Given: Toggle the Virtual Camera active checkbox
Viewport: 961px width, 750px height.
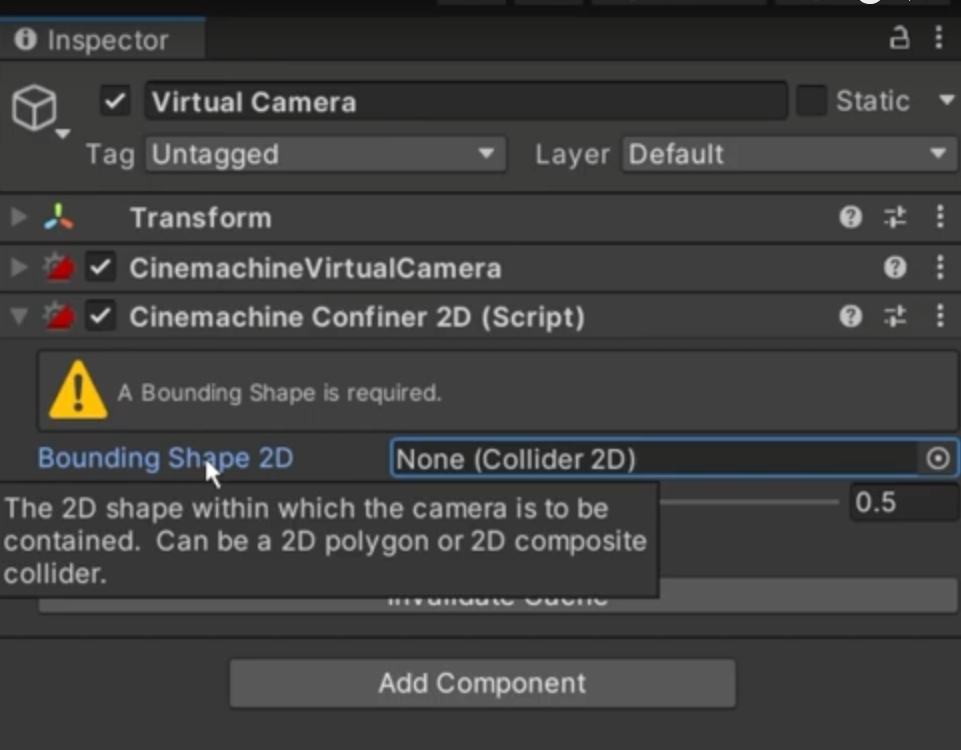Looking at the screenshot, I should click(x=115, y=101).
